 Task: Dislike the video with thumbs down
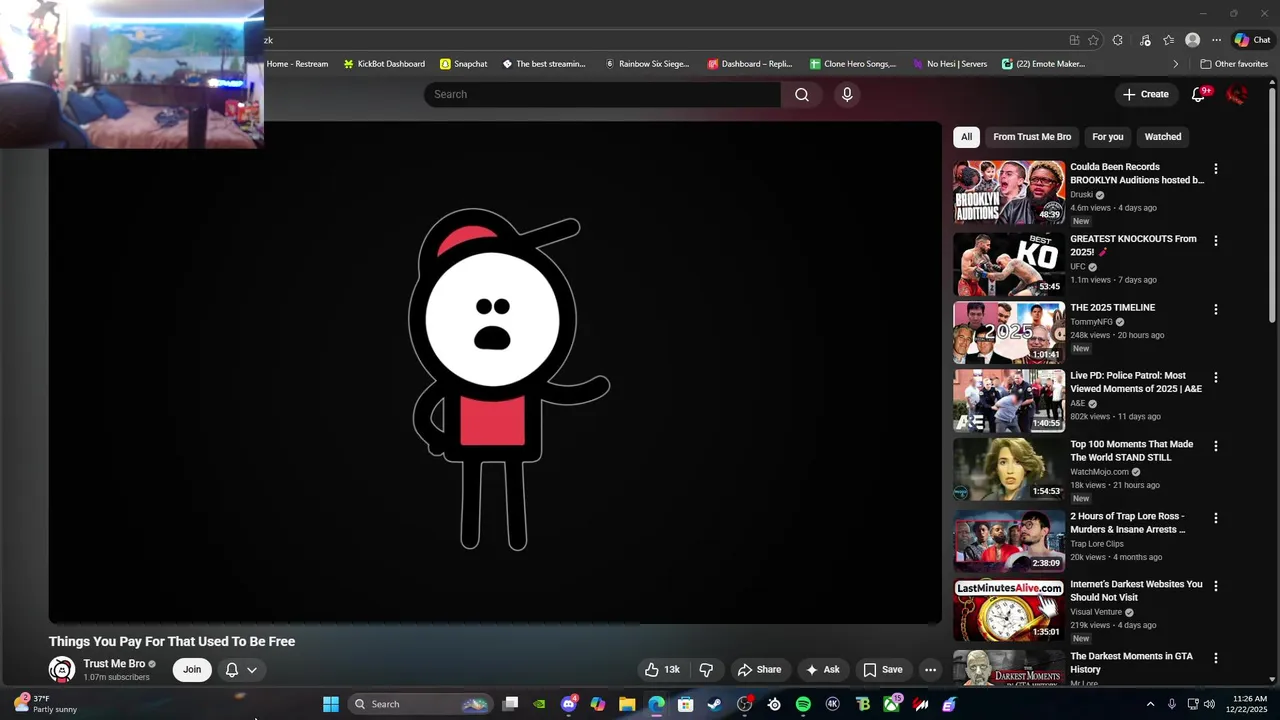click(x=706, y=670)
